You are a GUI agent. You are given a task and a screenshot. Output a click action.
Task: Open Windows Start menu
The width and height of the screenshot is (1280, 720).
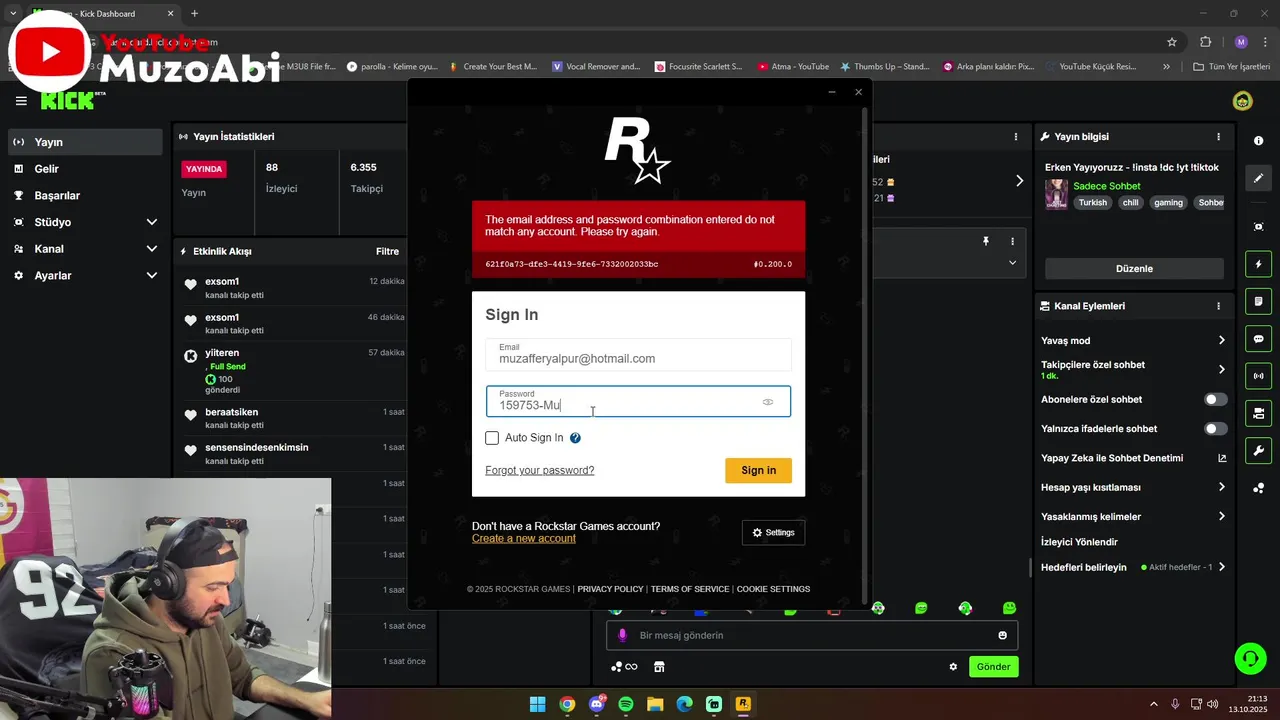537,704
